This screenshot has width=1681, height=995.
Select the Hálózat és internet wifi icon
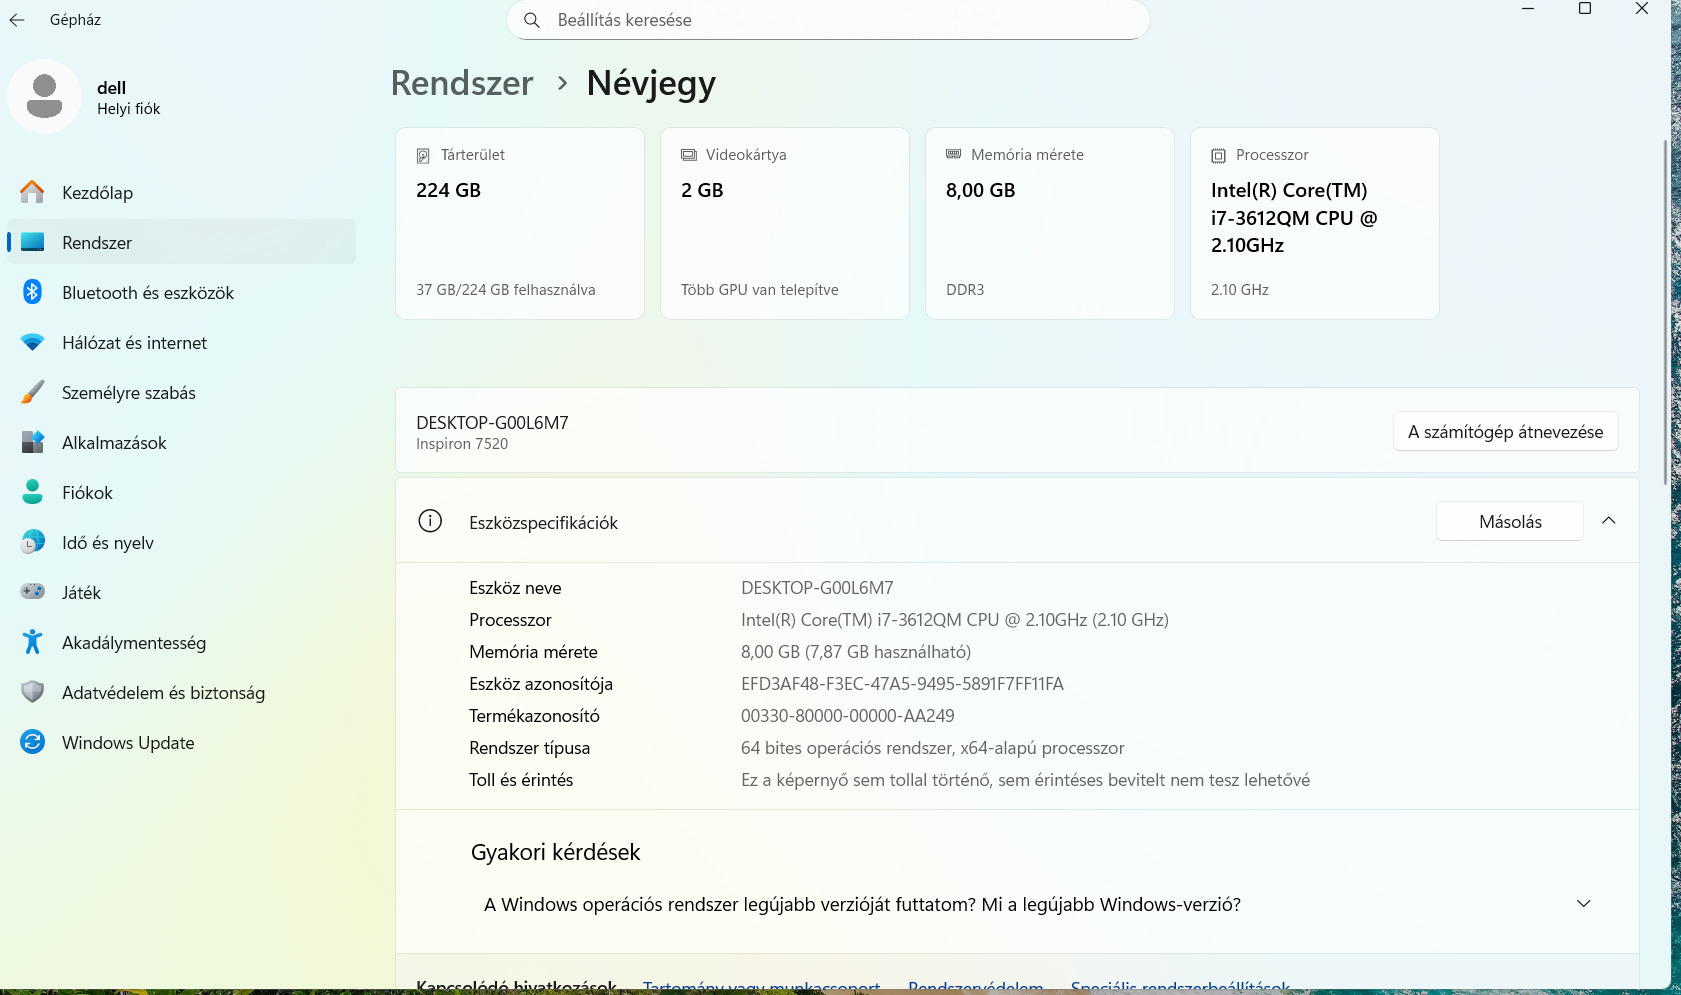32,342
